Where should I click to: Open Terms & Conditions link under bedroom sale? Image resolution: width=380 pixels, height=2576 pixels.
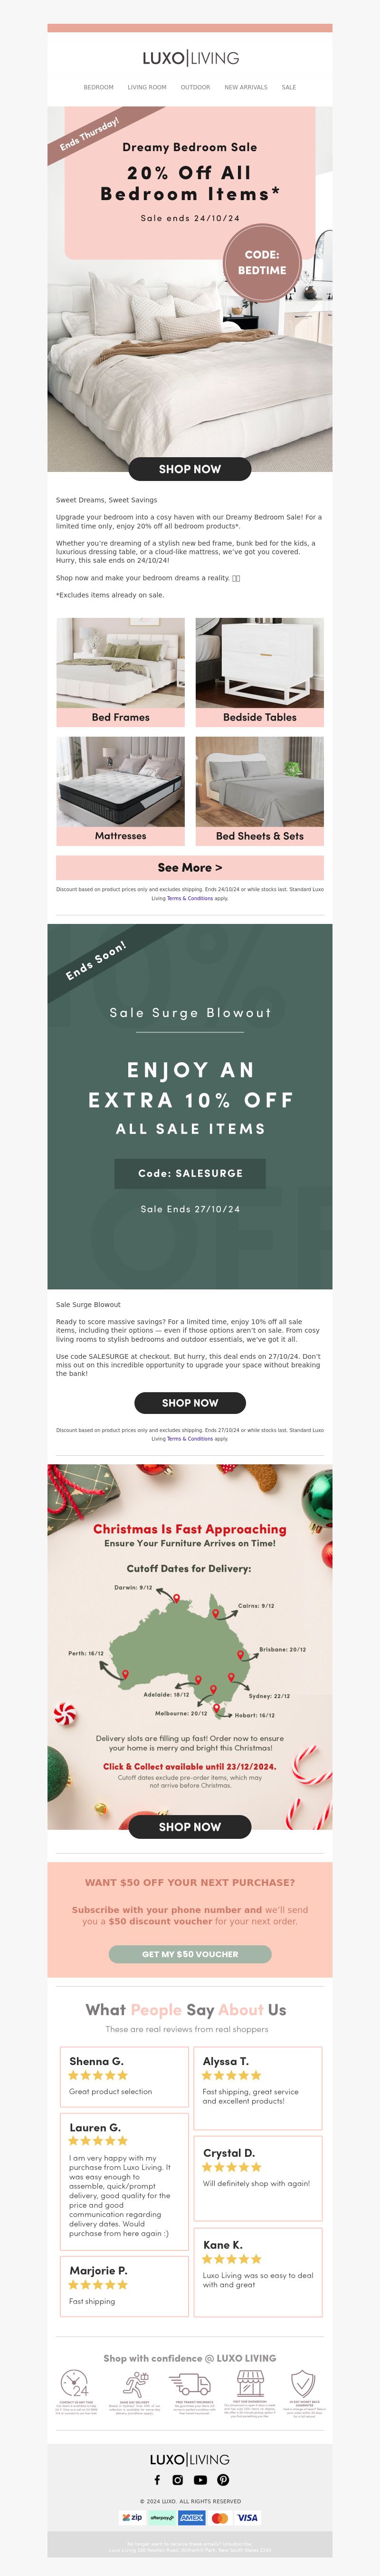(x=190, y=898)
